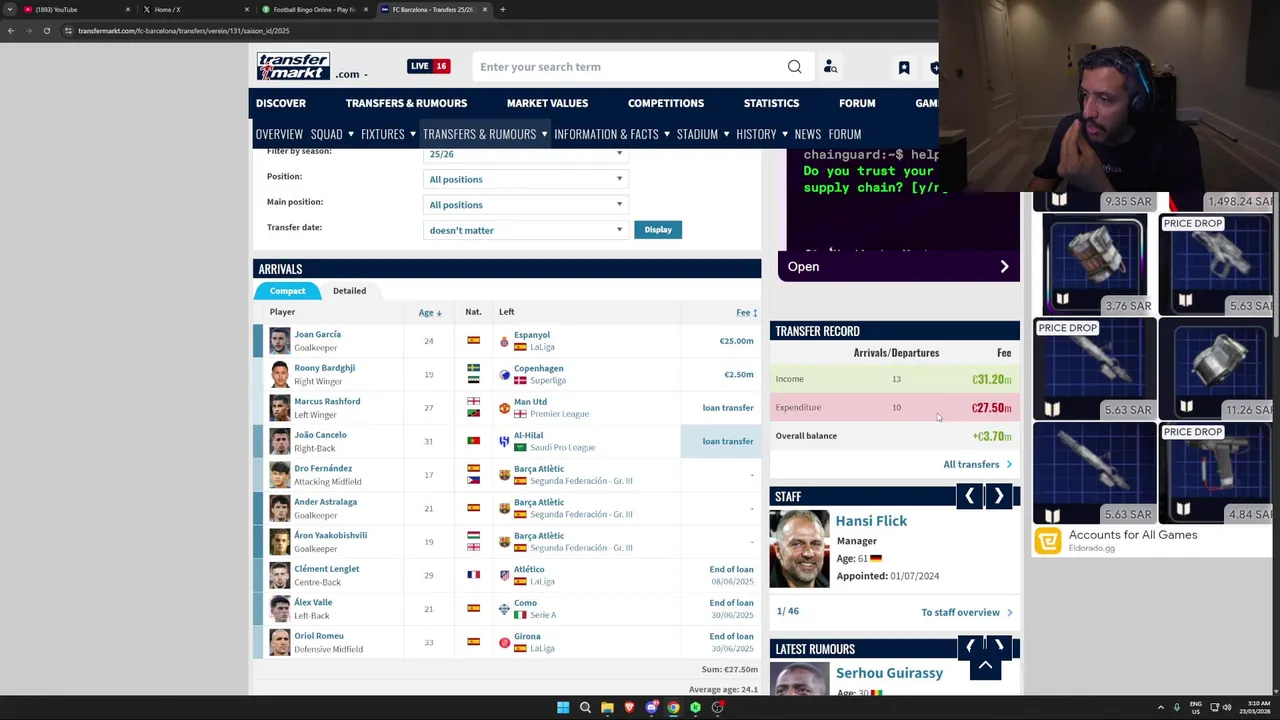Open STATISTICS main menu

(771, 103)
